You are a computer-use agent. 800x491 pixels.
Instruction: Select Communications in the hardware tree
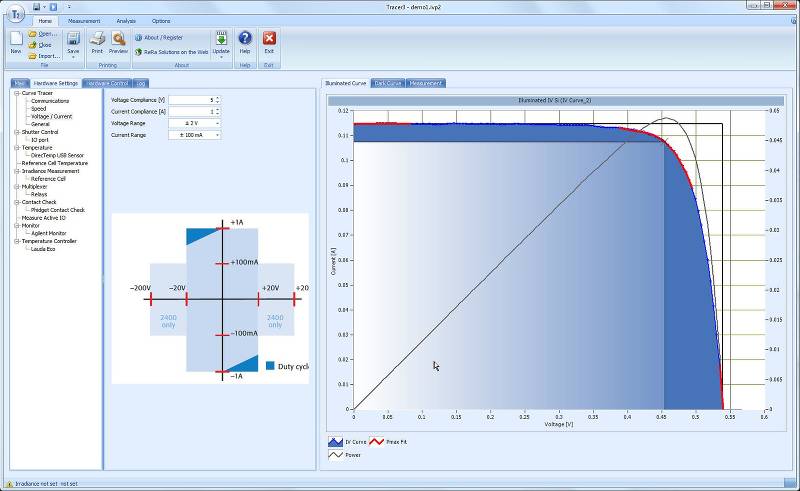[x=50, y=101]
